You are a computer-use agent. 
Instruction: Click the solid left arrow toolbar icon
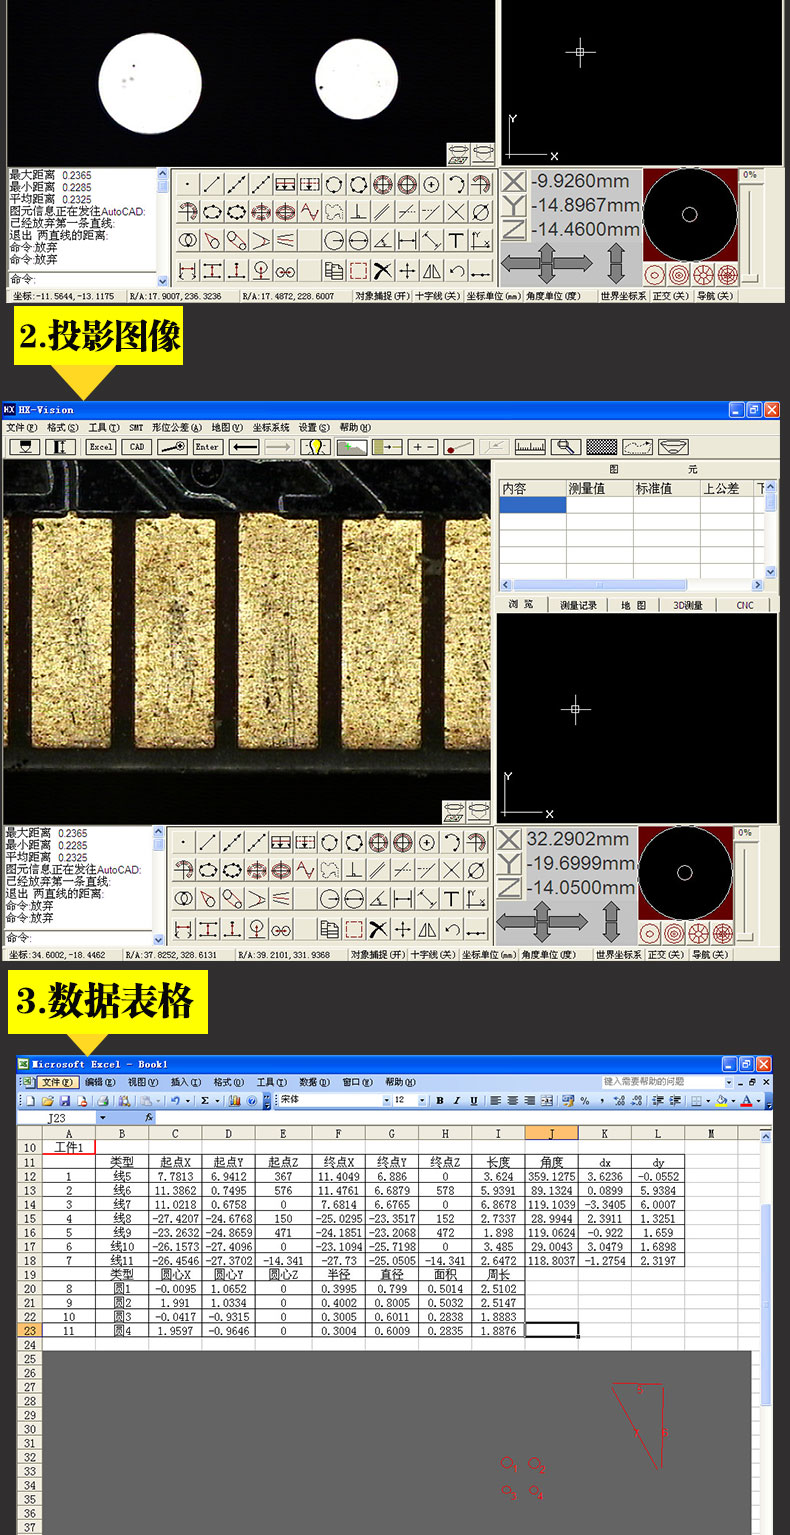245,447
